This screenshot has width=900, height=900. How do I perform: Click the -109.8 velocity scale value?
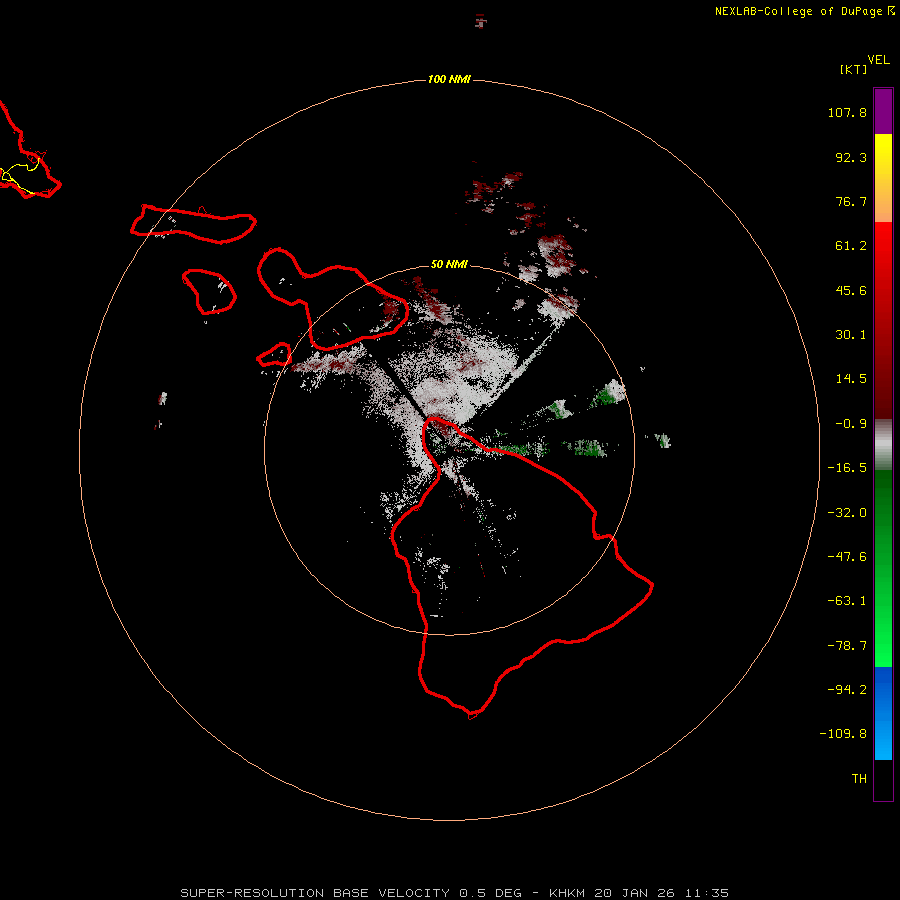(x=843, y=734)
